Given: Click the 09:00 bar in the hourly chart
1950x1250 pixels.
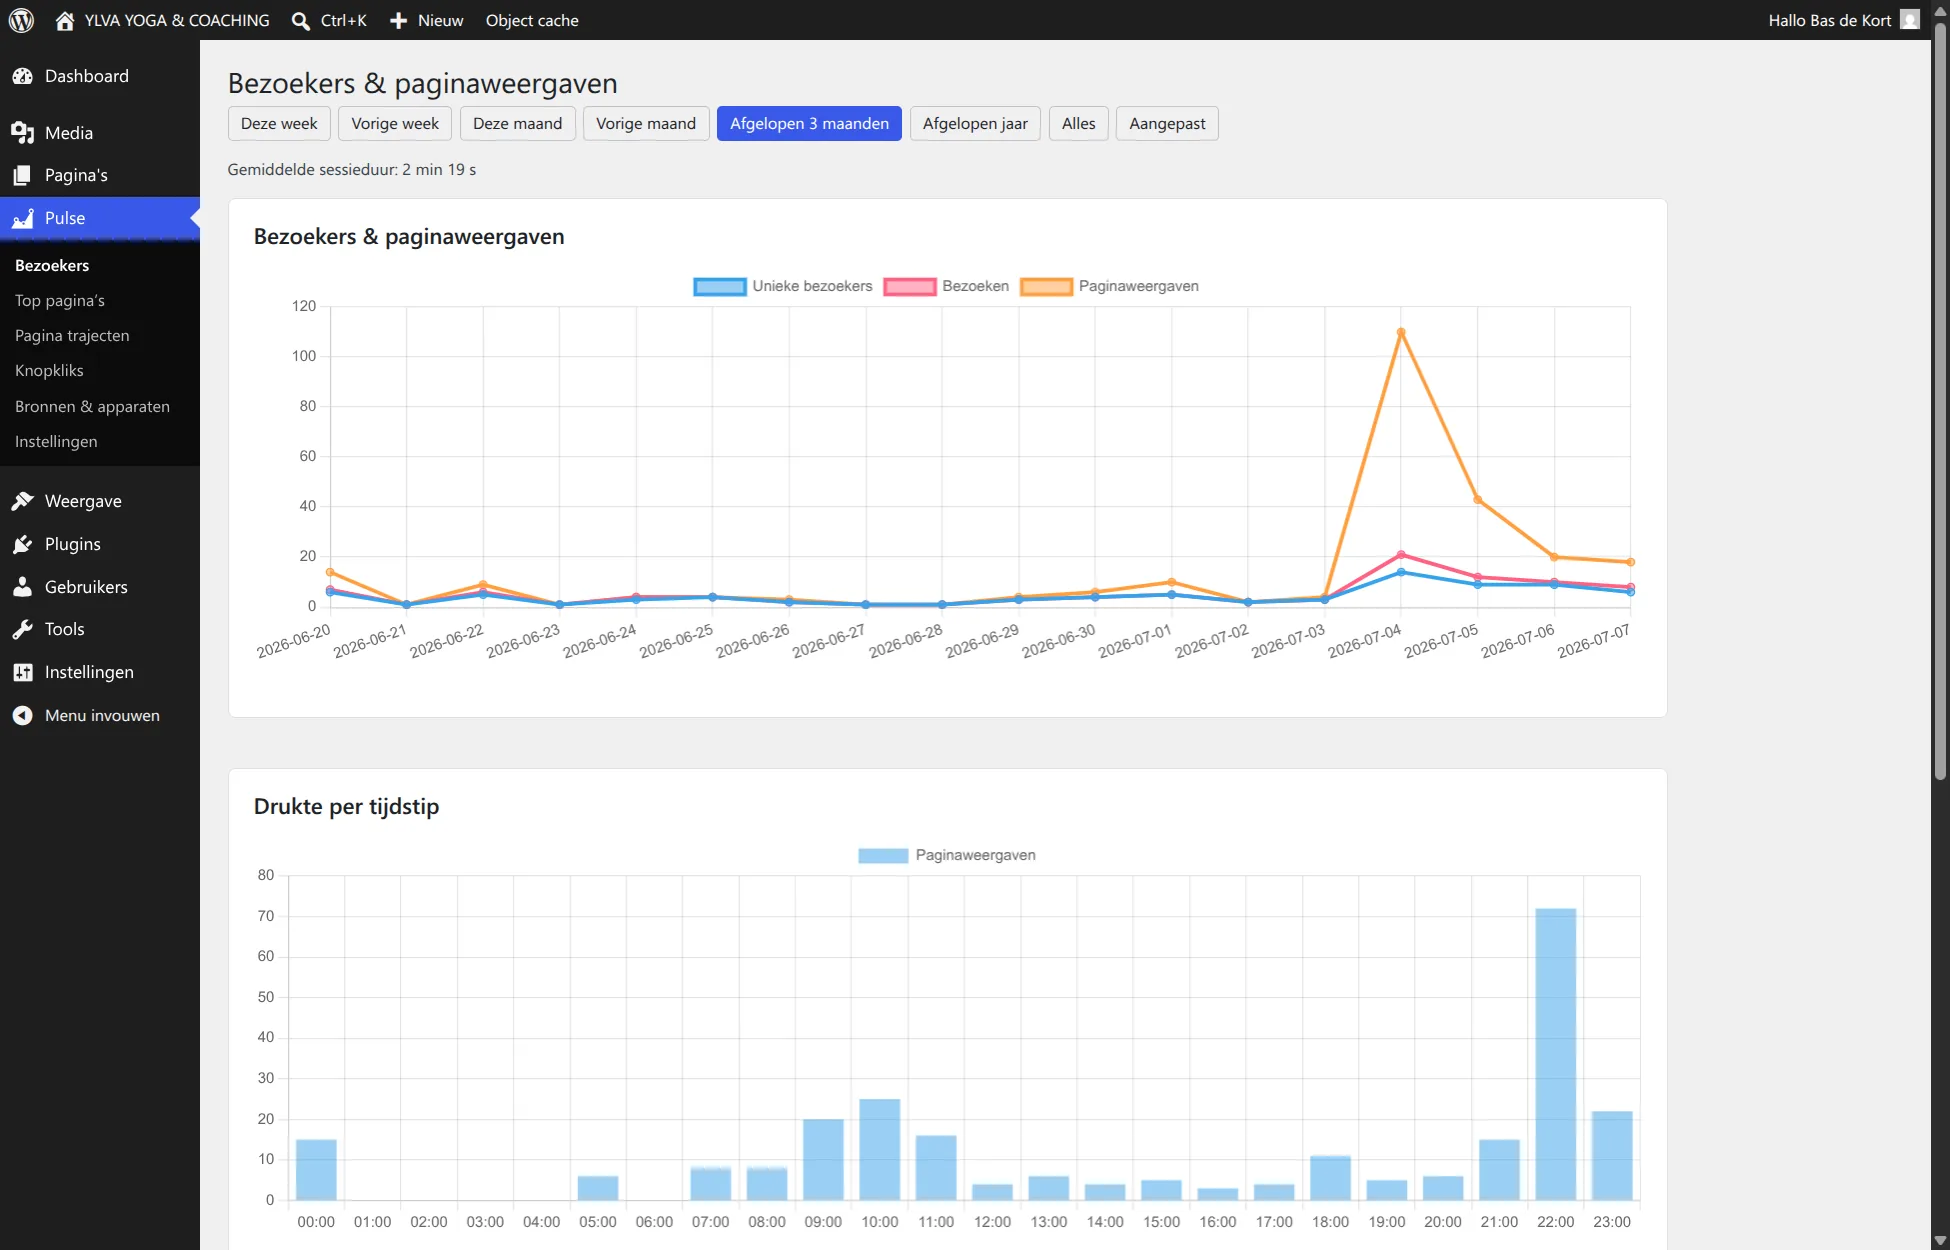Looking at the screenshot, I should [x=823, y=1160].
